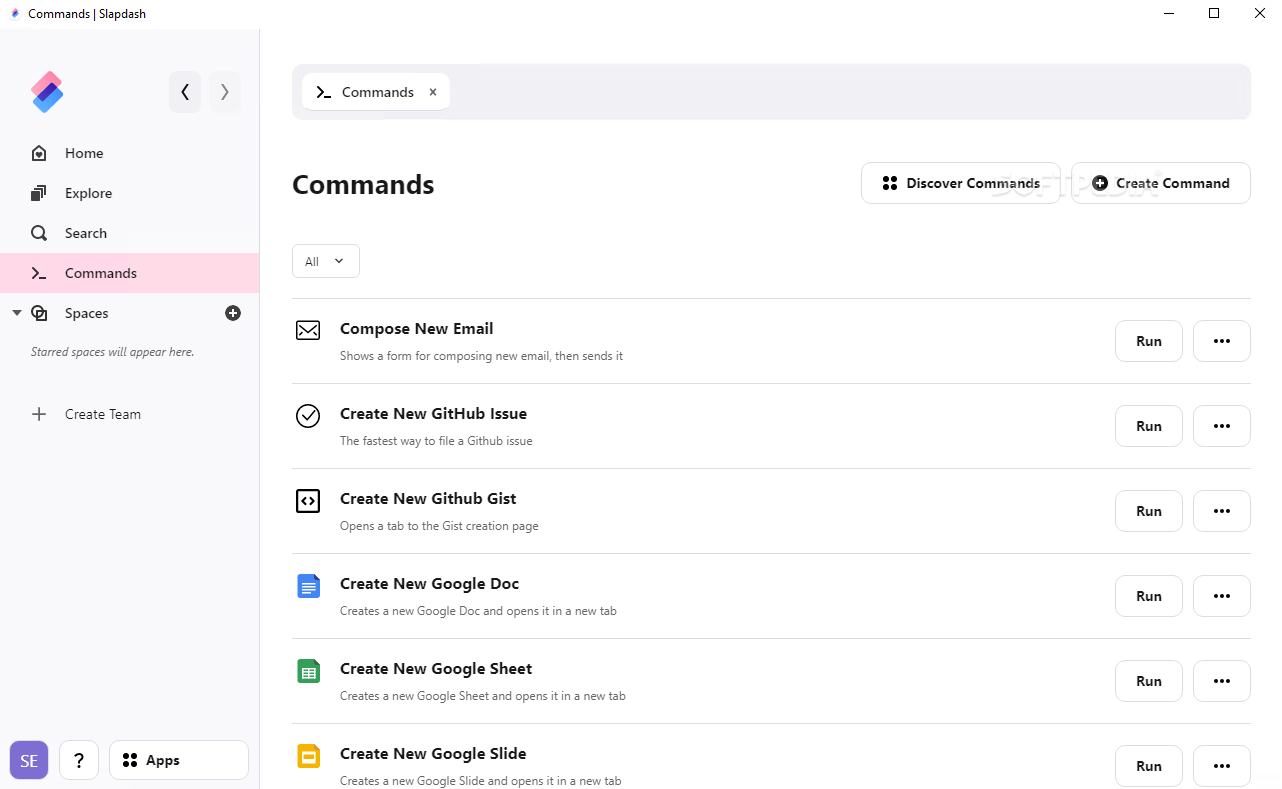Click the Compose New Email title
Image resolution: width=1282 pixels, height=789 pixels.
[x=416, y=329]
